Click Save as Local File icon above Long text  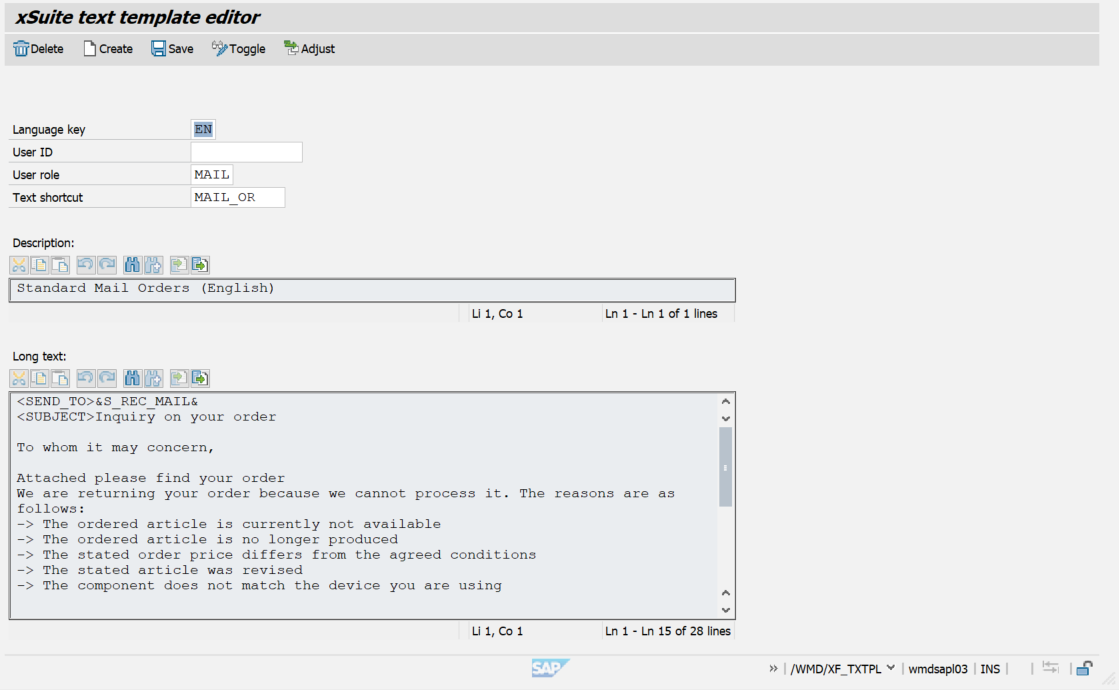[x=200, y=378]
